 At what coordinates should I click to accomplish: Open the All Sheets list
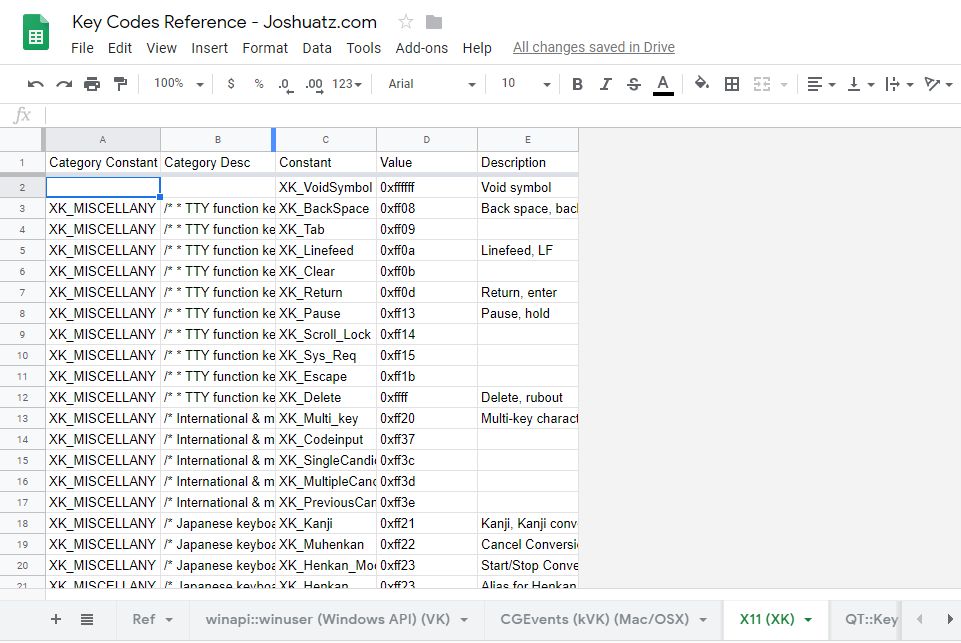click(x=87, y=619)
